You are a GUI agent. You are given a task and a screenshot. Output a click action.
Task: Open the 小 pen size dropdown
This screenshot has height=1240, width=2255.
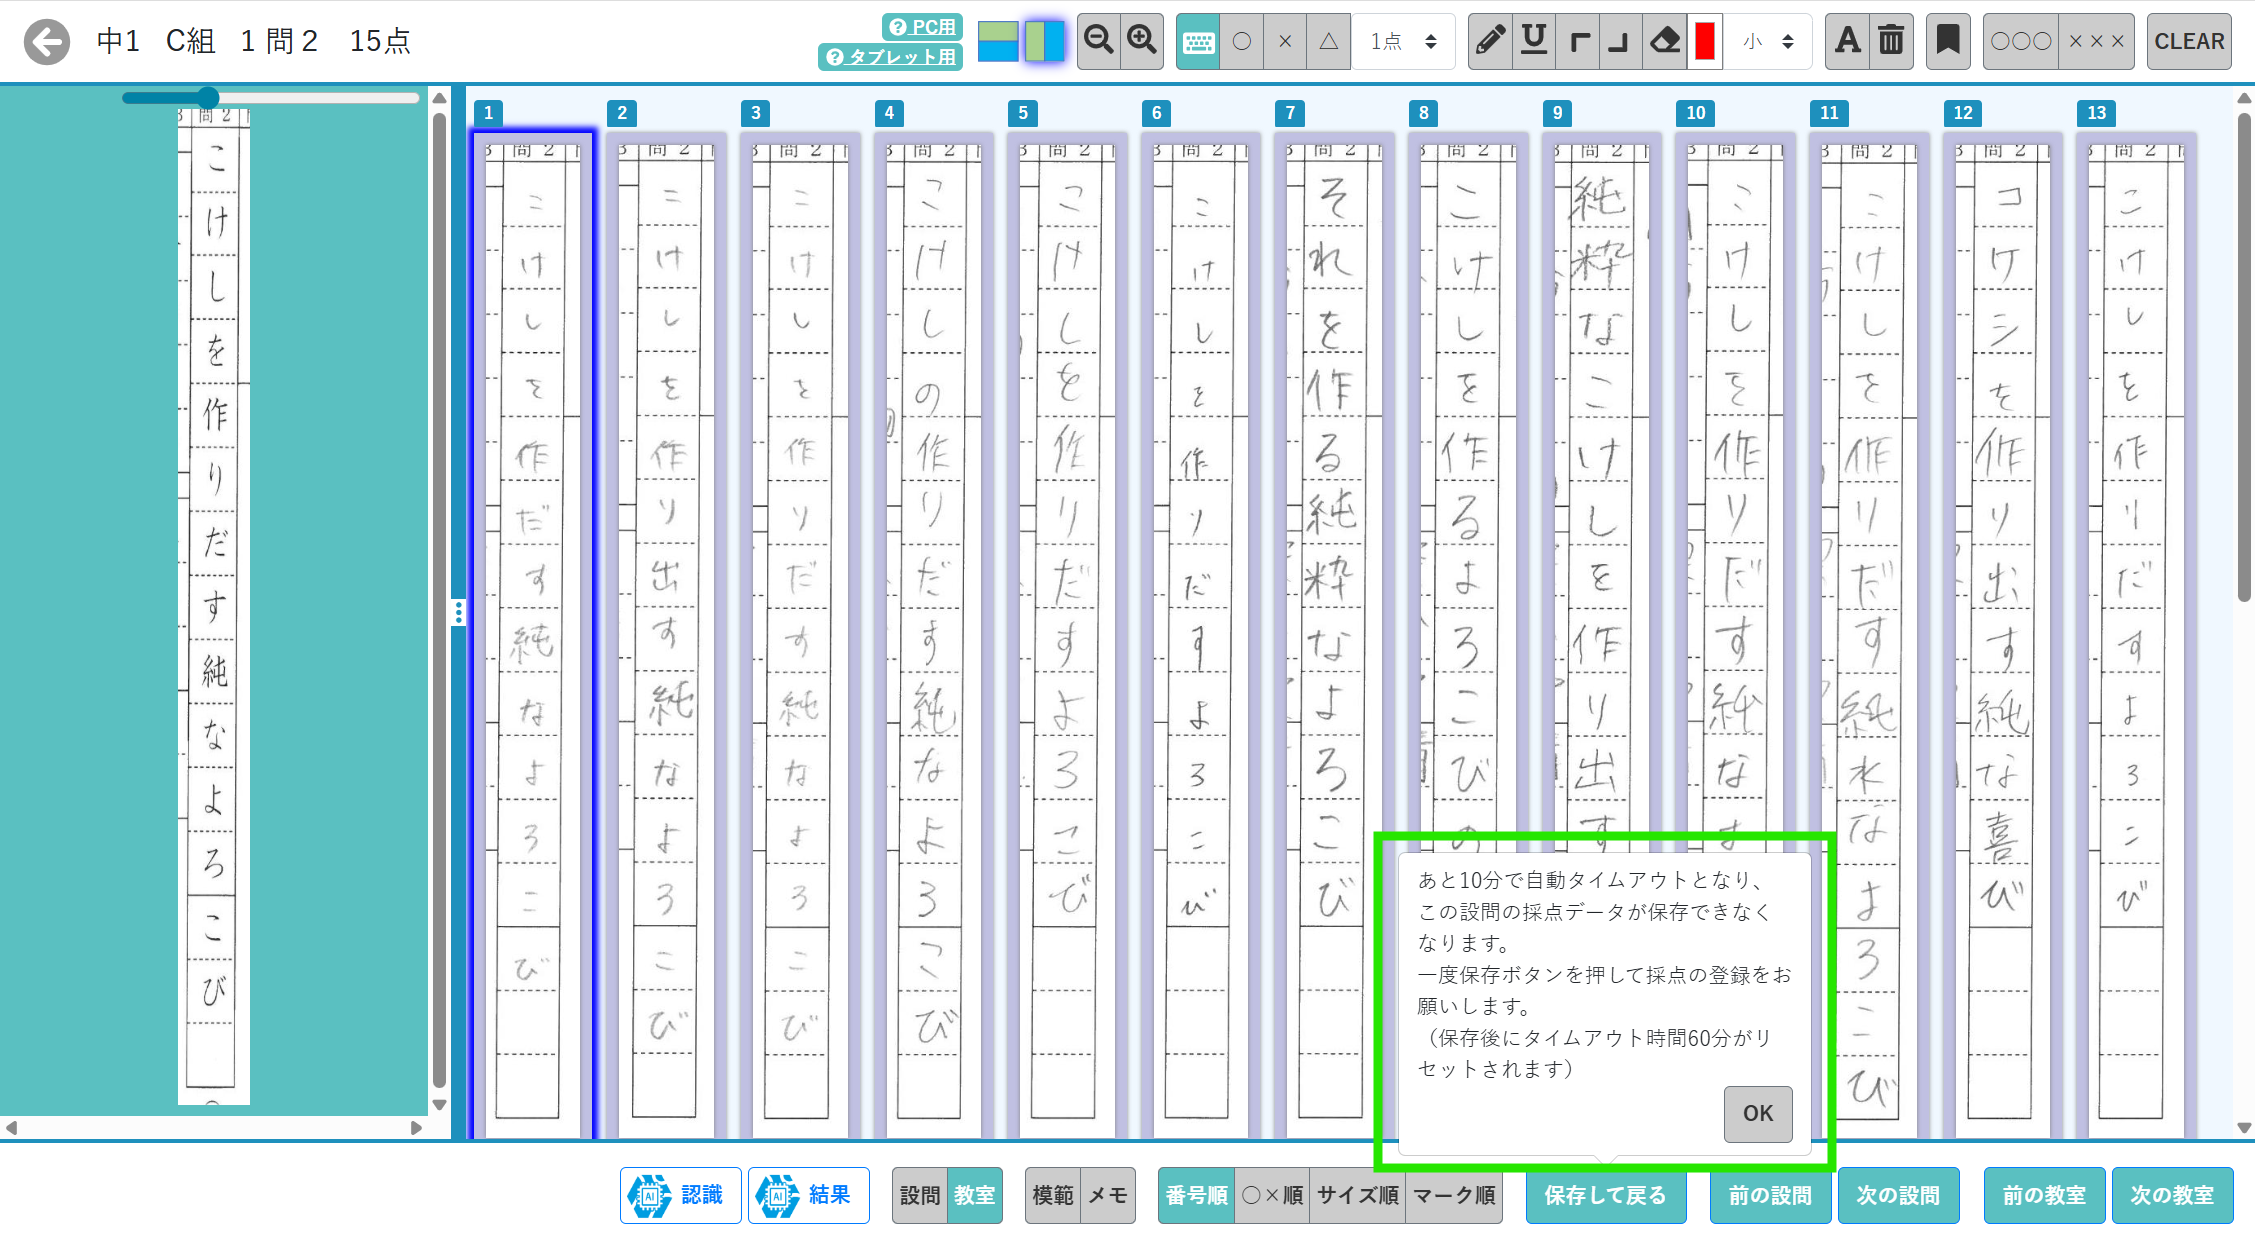(1768, 41)
